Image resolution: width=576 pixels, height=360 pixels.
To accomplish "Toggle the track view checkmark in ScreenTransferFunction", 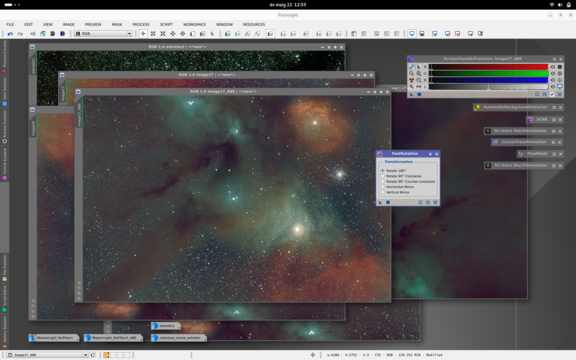I will coord(552,94).
